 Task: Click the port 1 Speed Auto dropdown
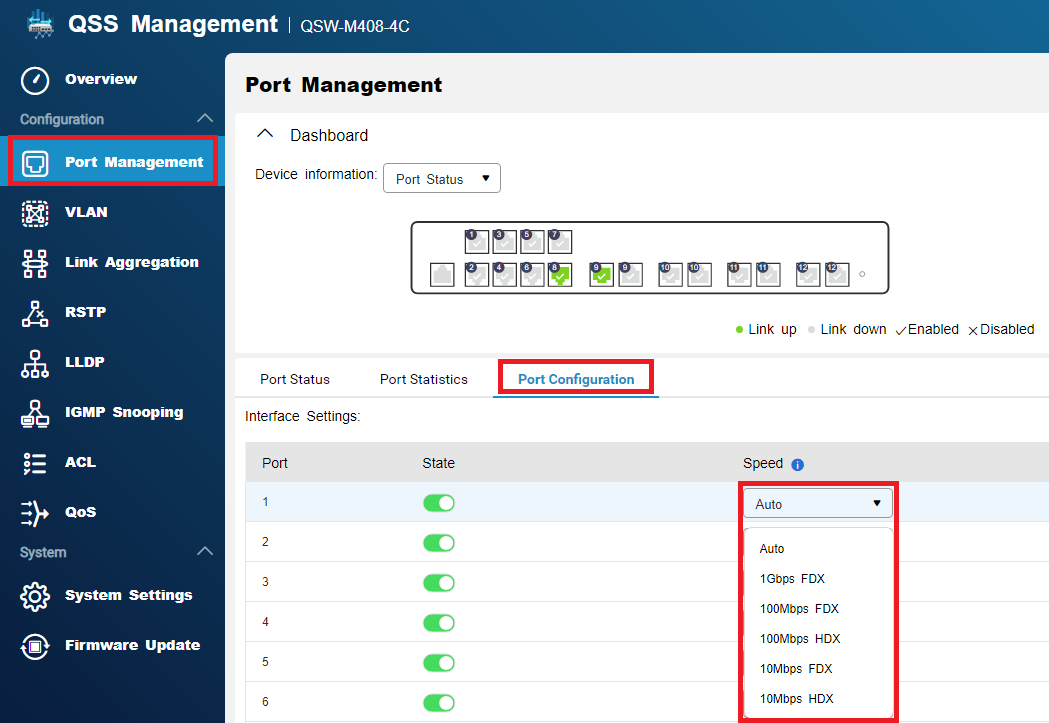click(x=818, y=504)
